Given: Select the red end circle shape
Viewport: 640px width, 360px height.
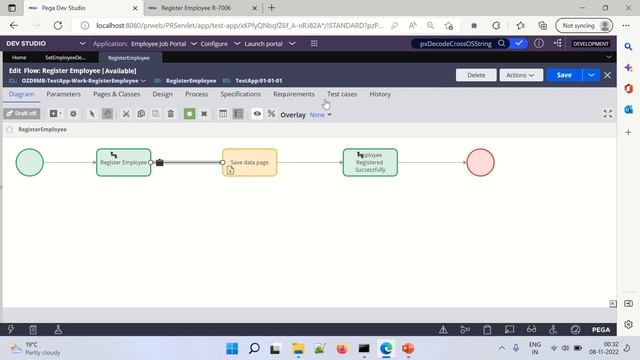Looking at the screenshot, I should pos(480,162).
